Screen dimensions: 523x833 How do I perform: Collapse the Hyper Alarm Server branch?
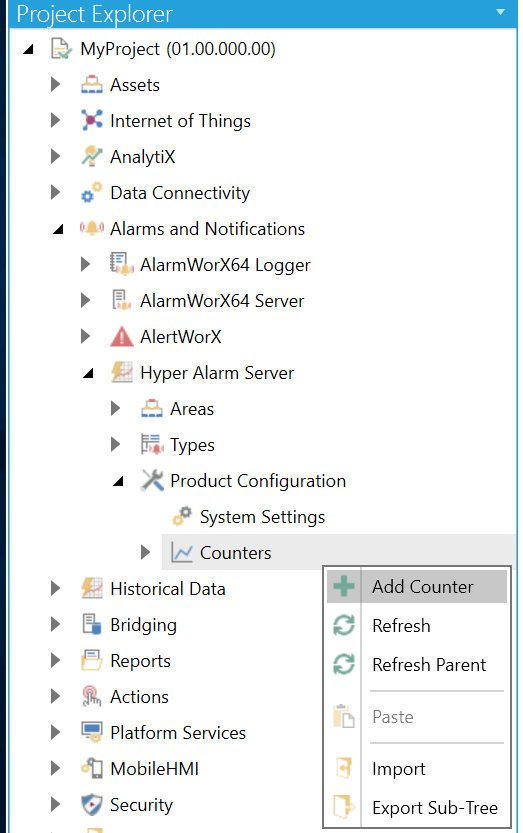pos(89,373)
